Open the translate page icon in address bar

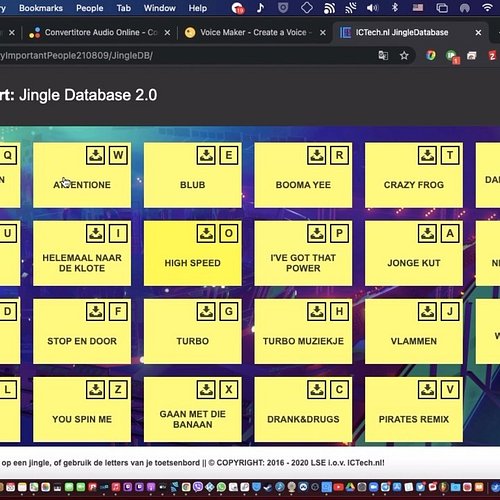383,55
